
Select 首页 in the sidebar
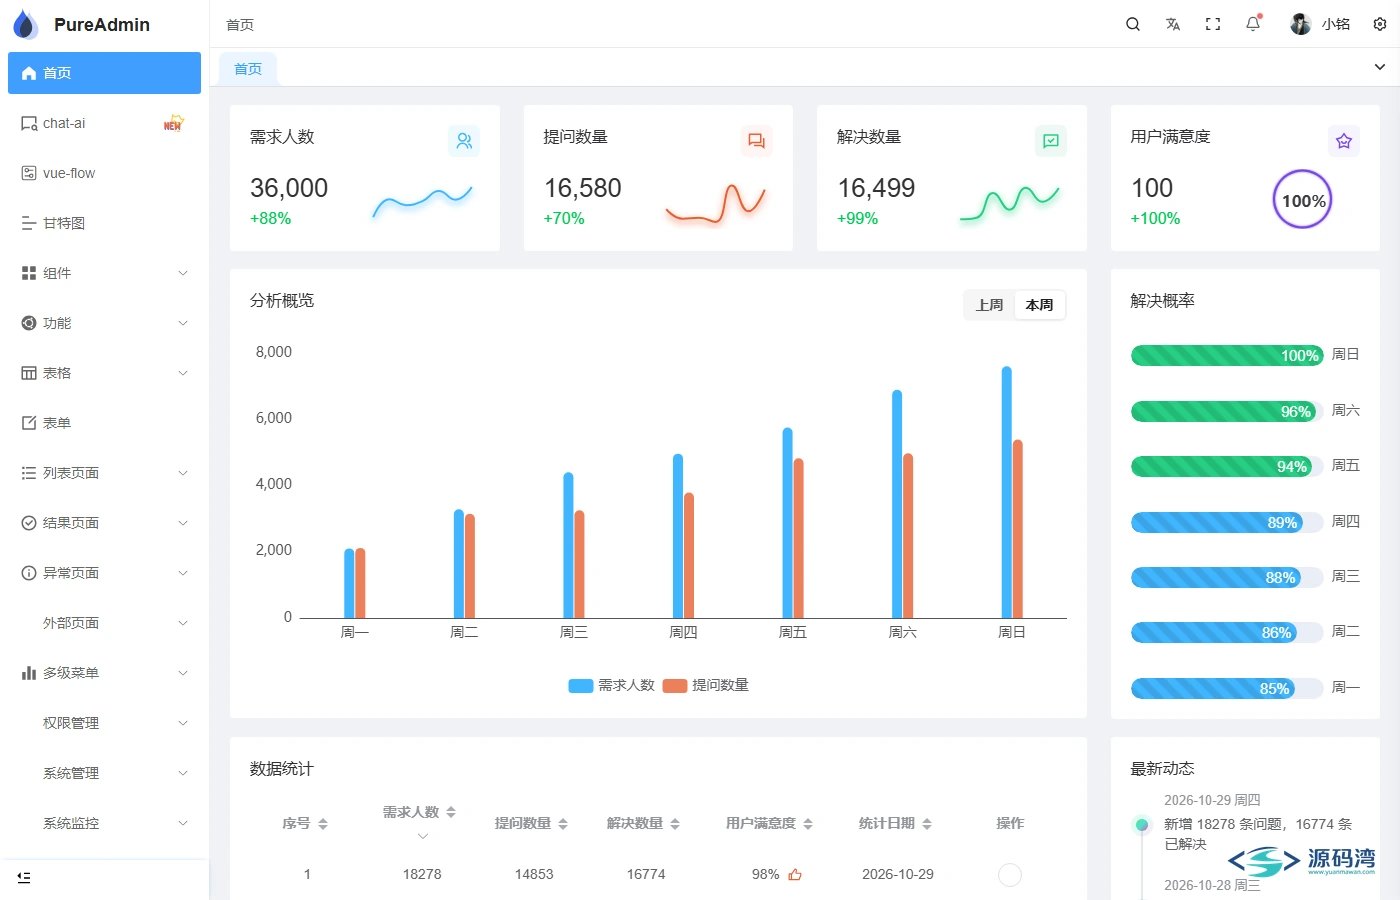(104, 73)
